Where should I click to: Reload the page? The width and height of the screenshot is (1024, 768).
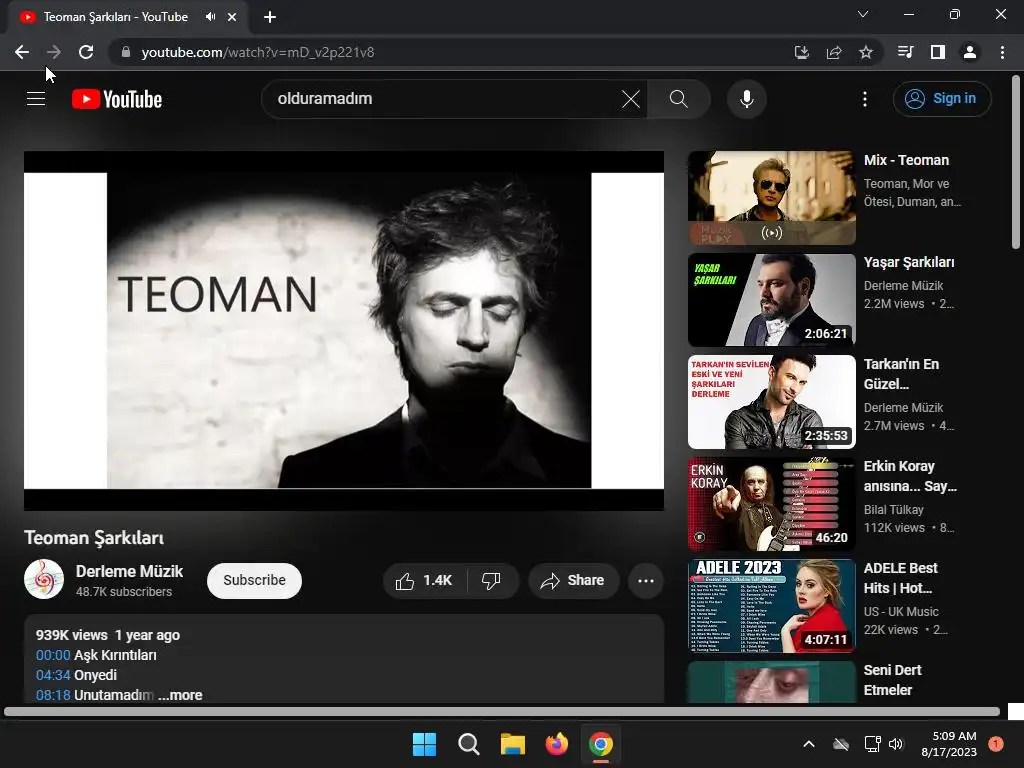86,52
